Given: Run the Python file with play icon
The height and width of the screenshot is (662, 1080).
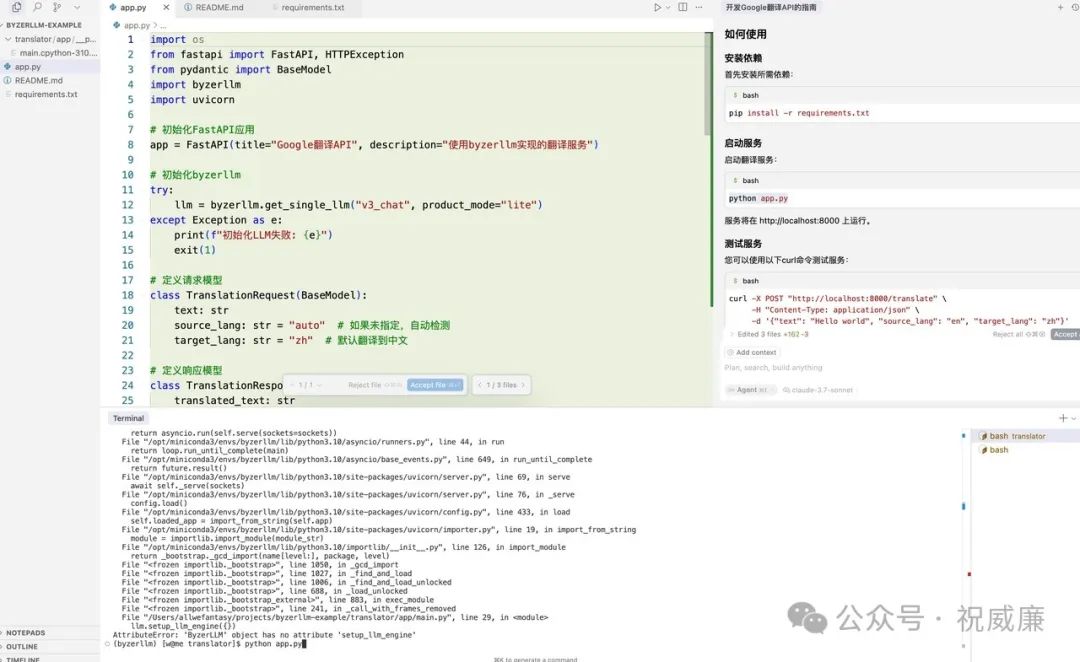Looking at the screenshot, I should pos(657,8).
